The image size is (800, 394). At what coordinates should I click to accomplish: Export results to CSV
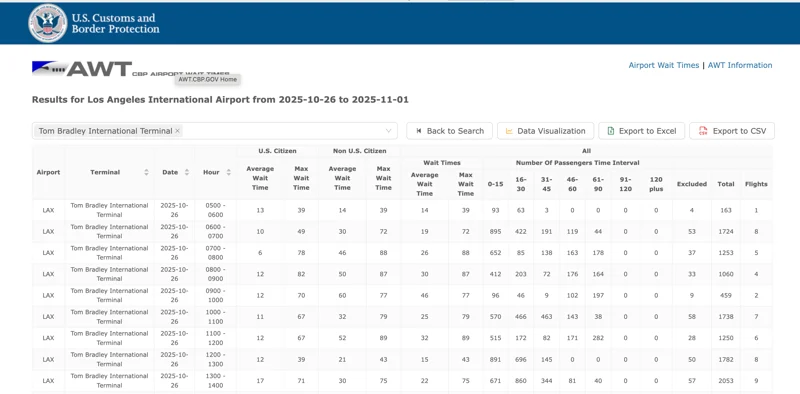pos(732,131)
